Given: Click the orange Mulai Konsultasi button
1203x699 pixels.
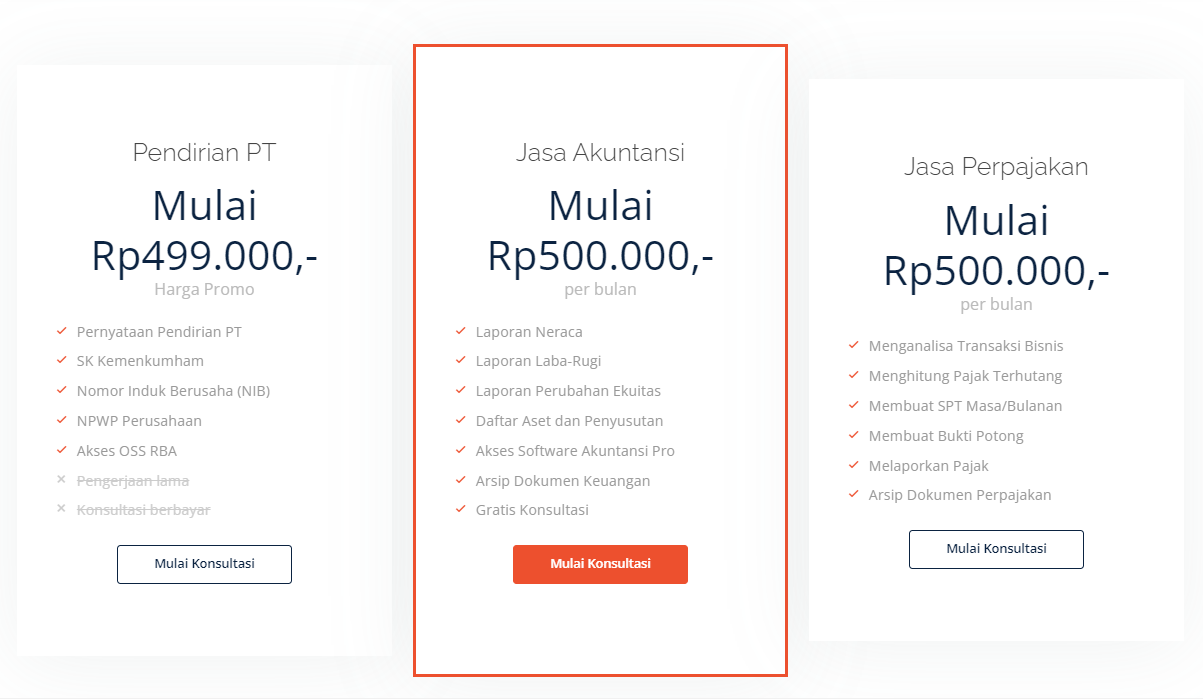Looking at the screenshot, I should coord(600,564).
